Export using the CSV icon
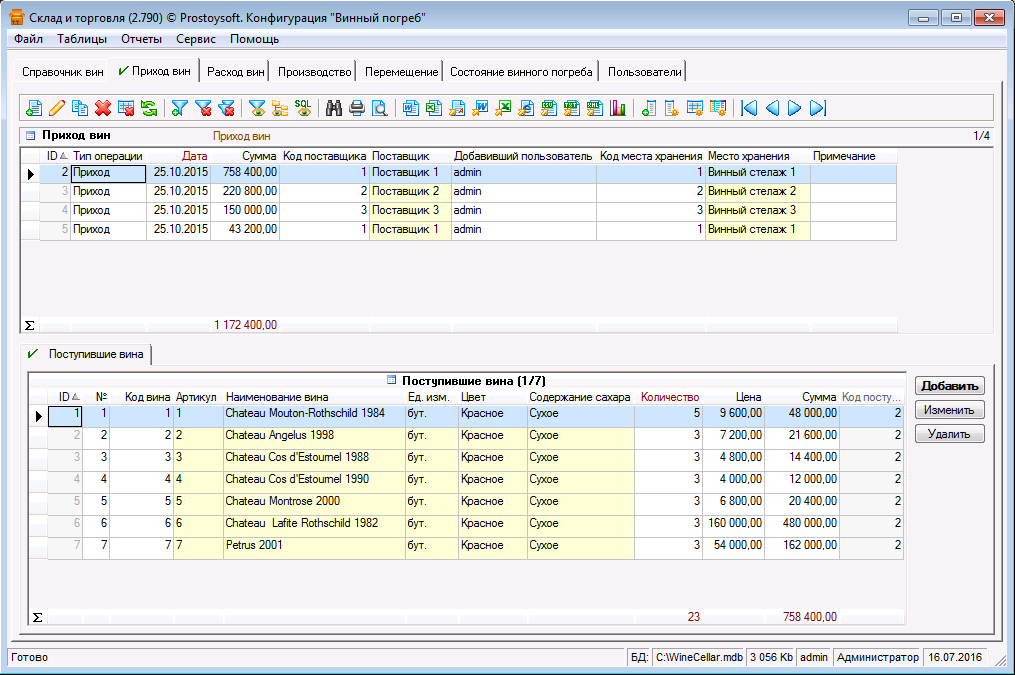 pyautogui.click(x=549, y=108)
